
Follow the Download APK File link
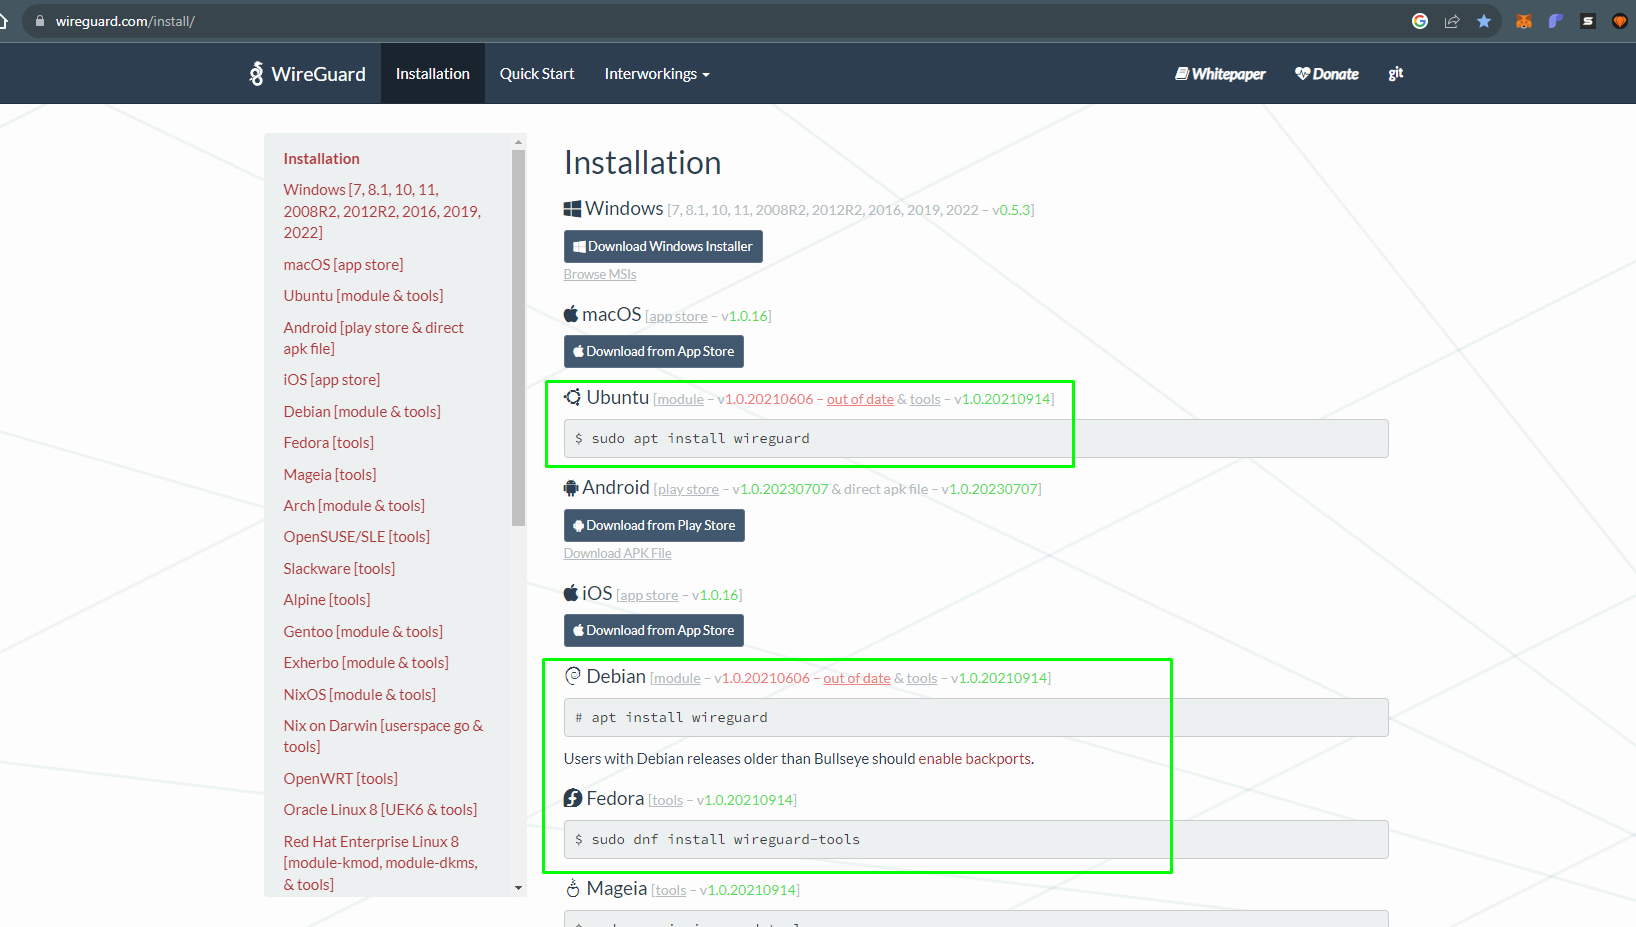[617, 554]
